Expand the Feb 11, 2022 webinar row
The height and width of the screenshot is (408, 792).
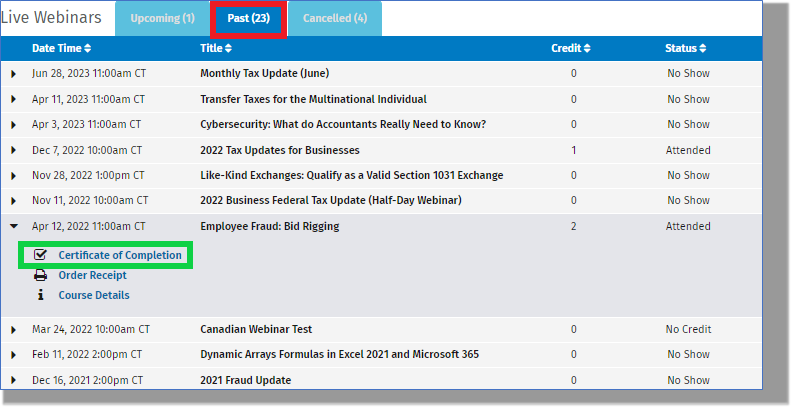tap(14, 355)
